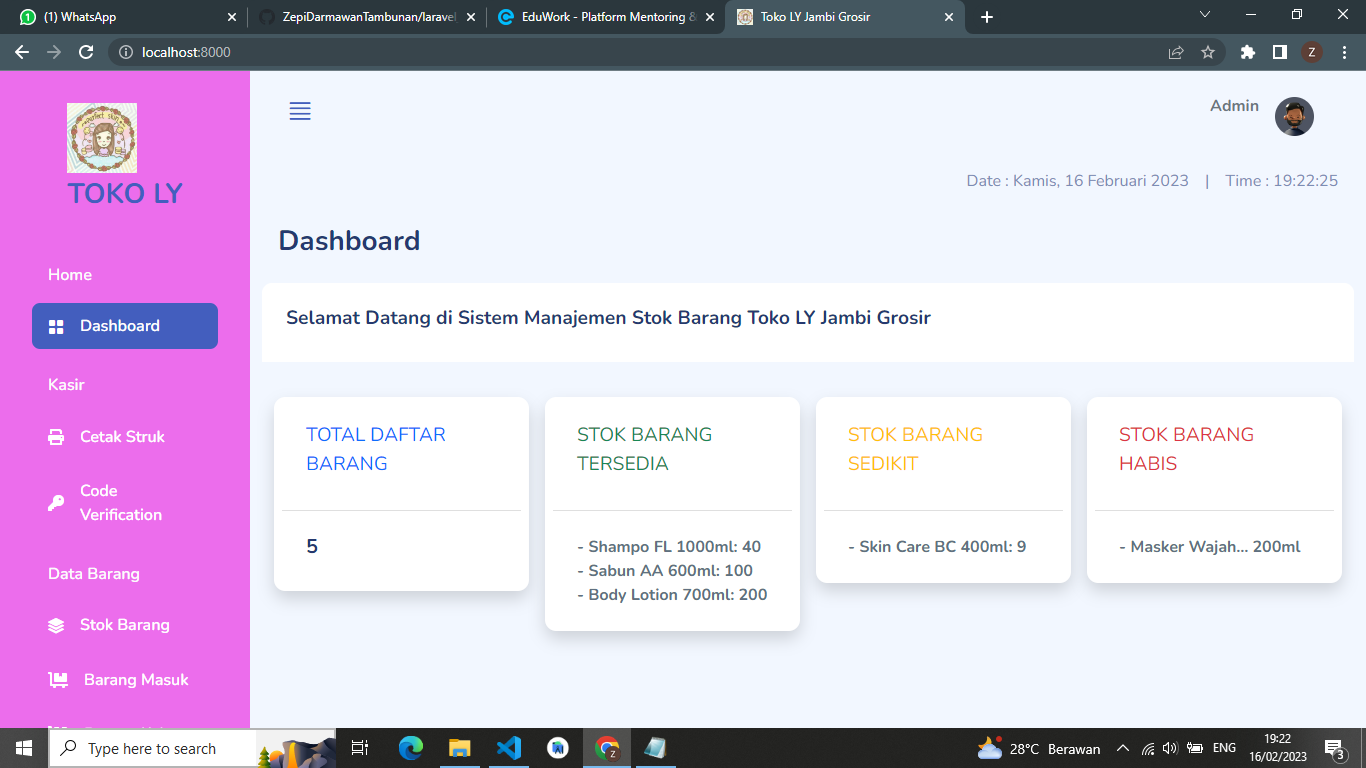Mute audio via the speaker tray icon
This screenshot has height=768, width=1366.
tap(1170, 748)
